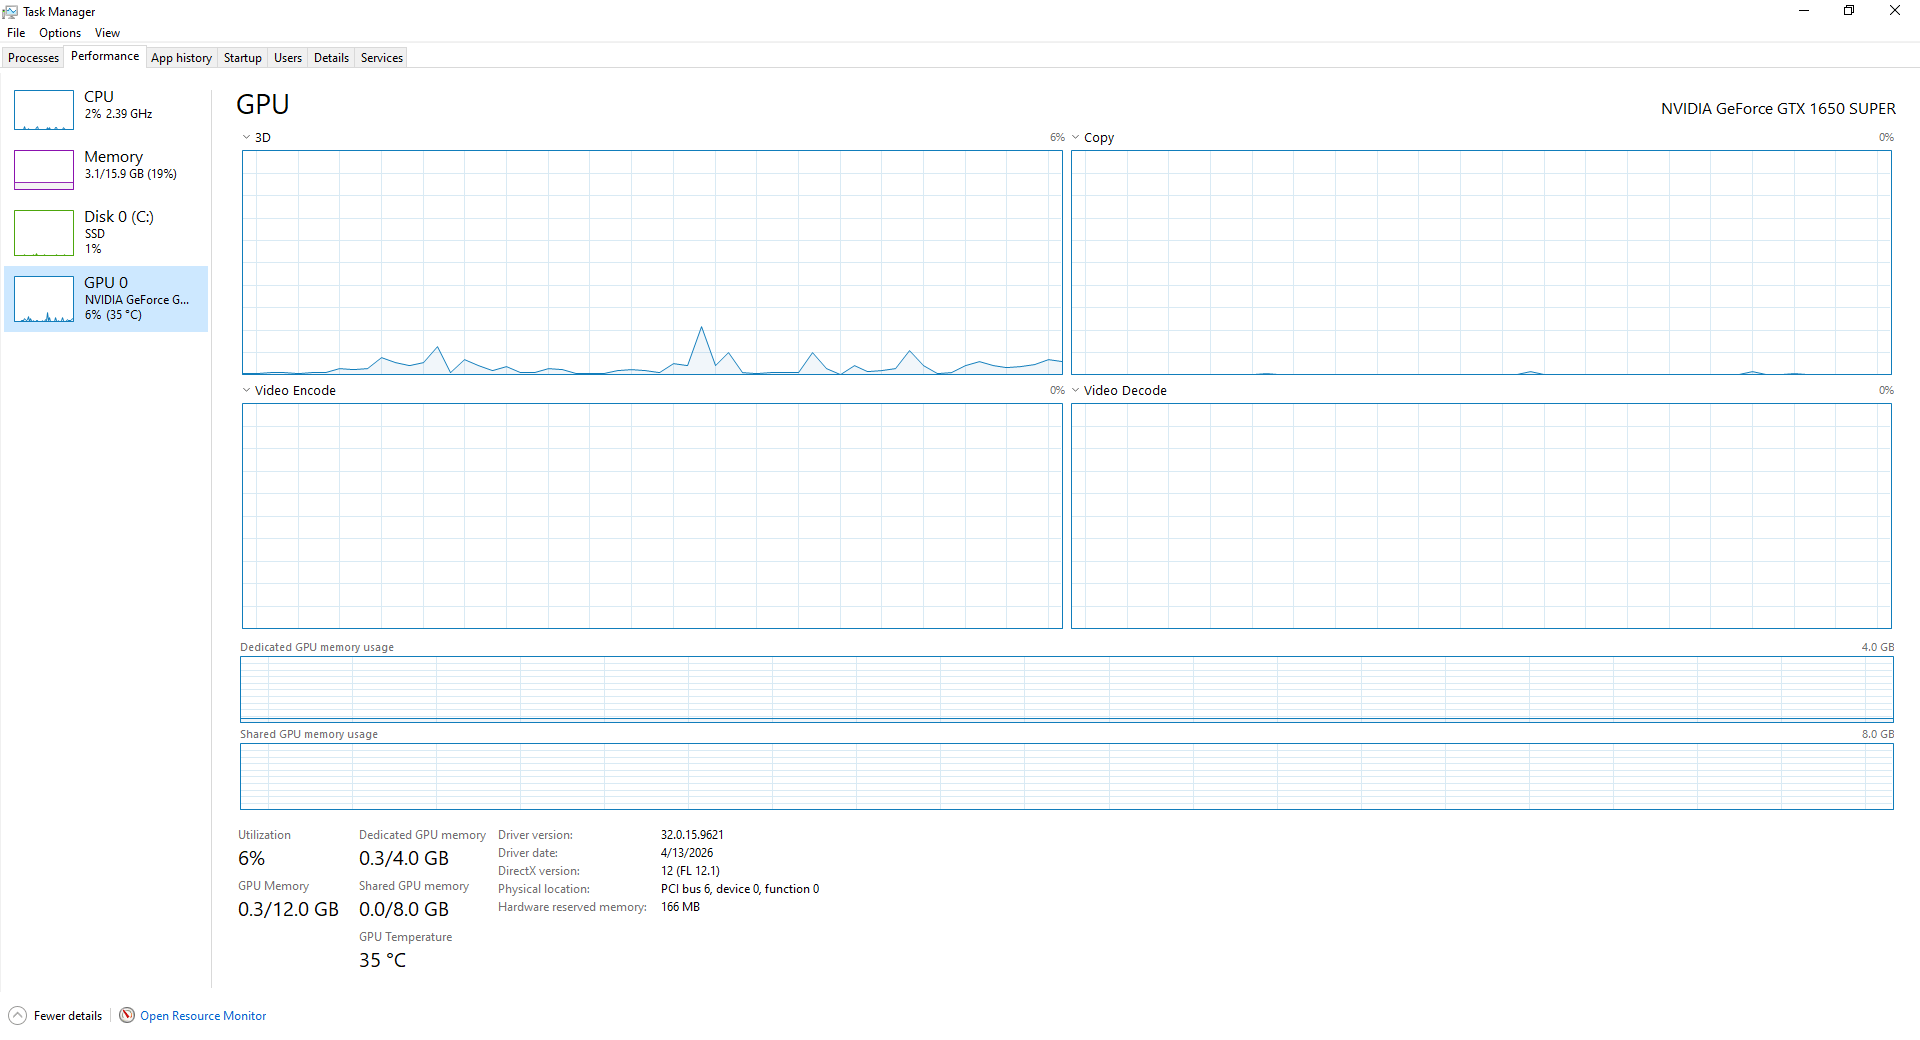The height and width of the screenshot is (1040, 1920).
Task: Click the Task Manager title bar icon
Action: (10, 12)
